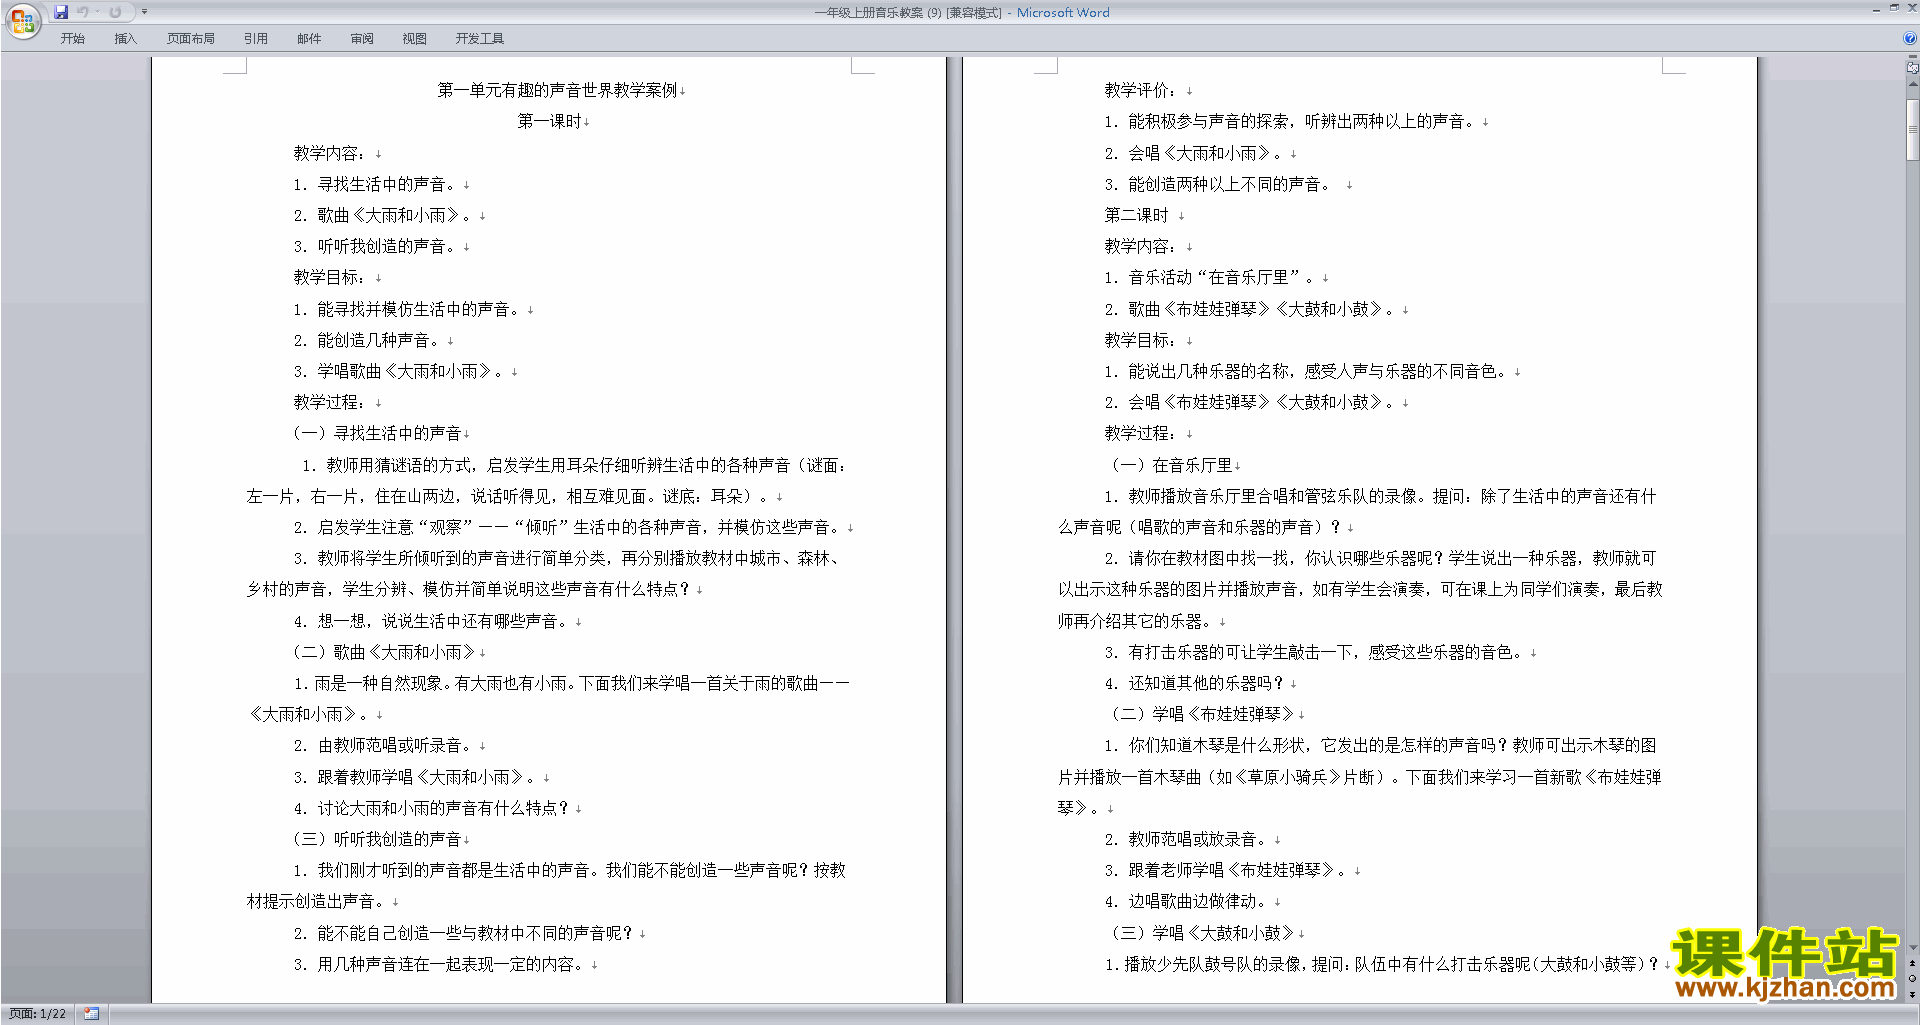Viewport: 1920px width, 1025px height.
Task: Click the line 1. 音乐活动"在音乐厅里"。
Action: 1211,277
